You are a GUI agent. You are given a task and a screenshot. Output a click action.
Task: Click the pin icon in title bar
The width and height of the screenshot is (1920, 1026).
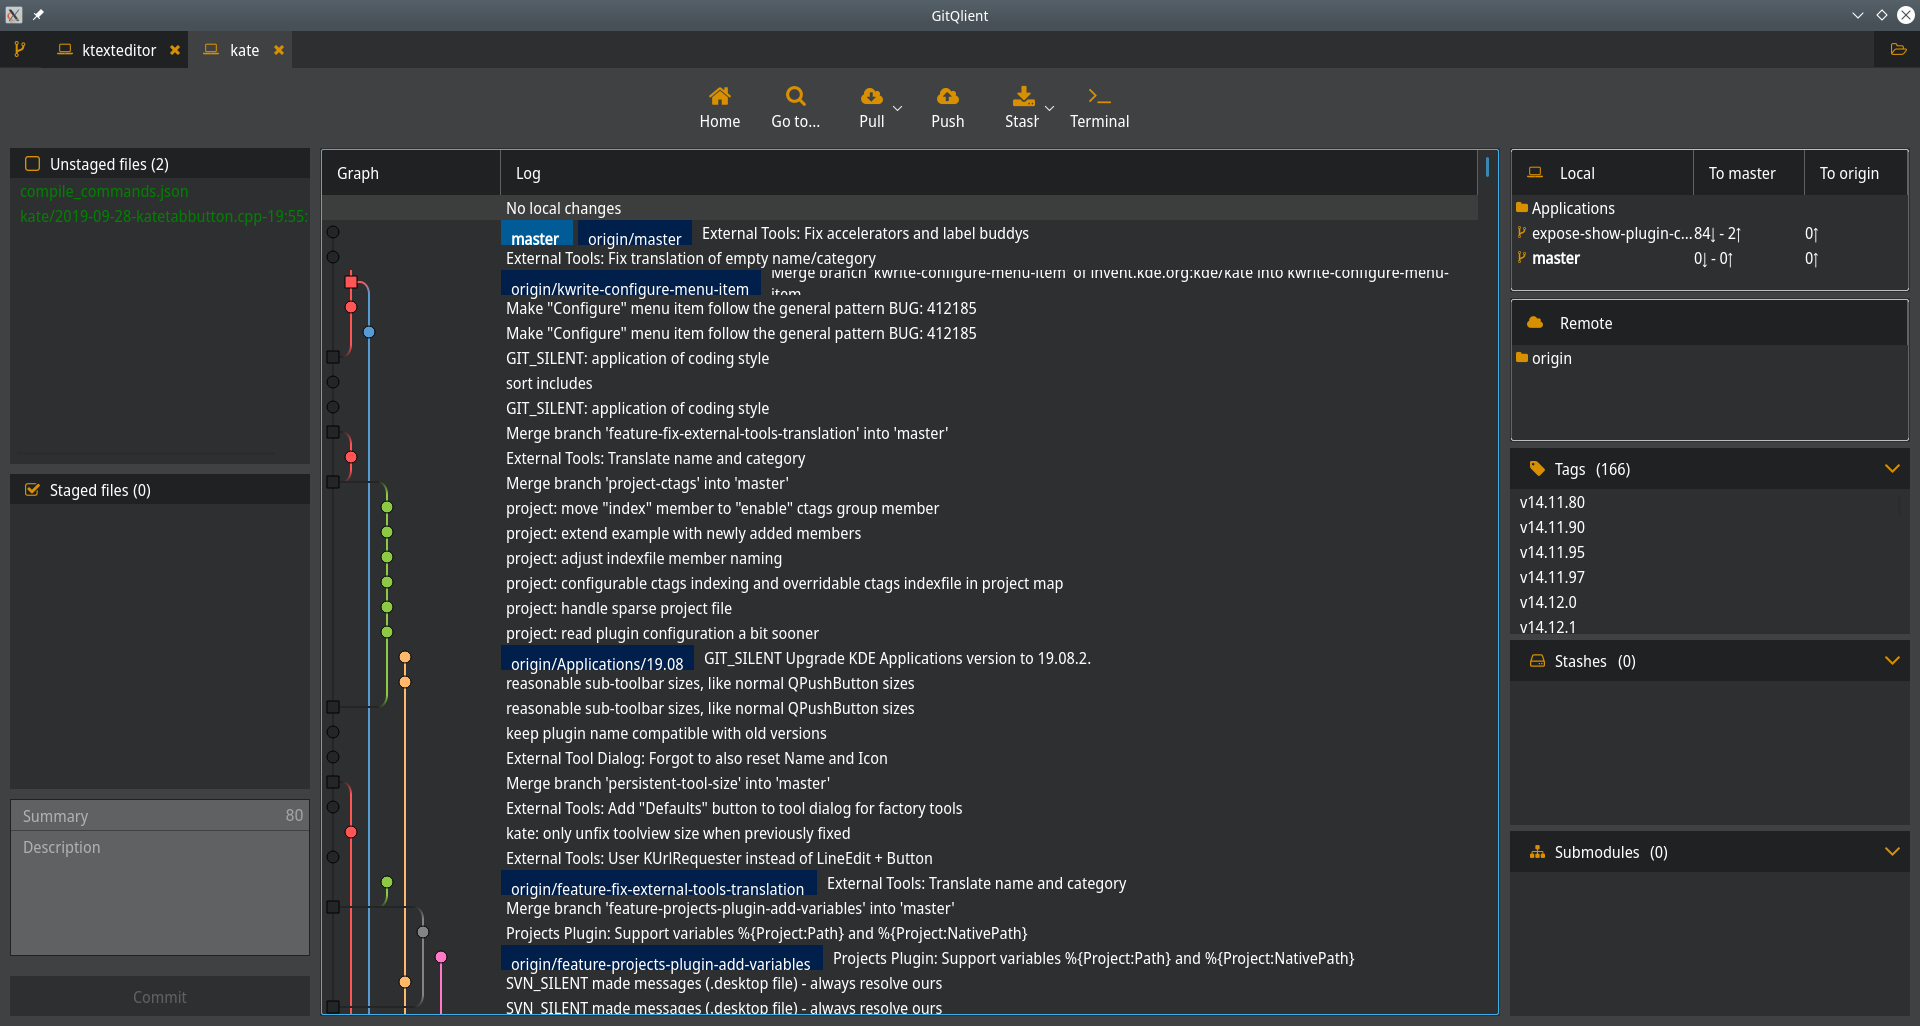pos(38,15)
